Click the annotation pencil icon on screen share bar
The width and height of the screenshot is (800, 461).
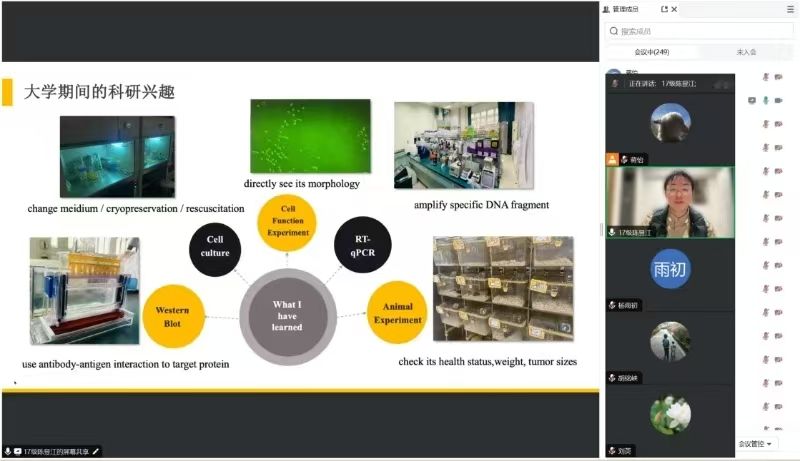(x=96, y=452)
